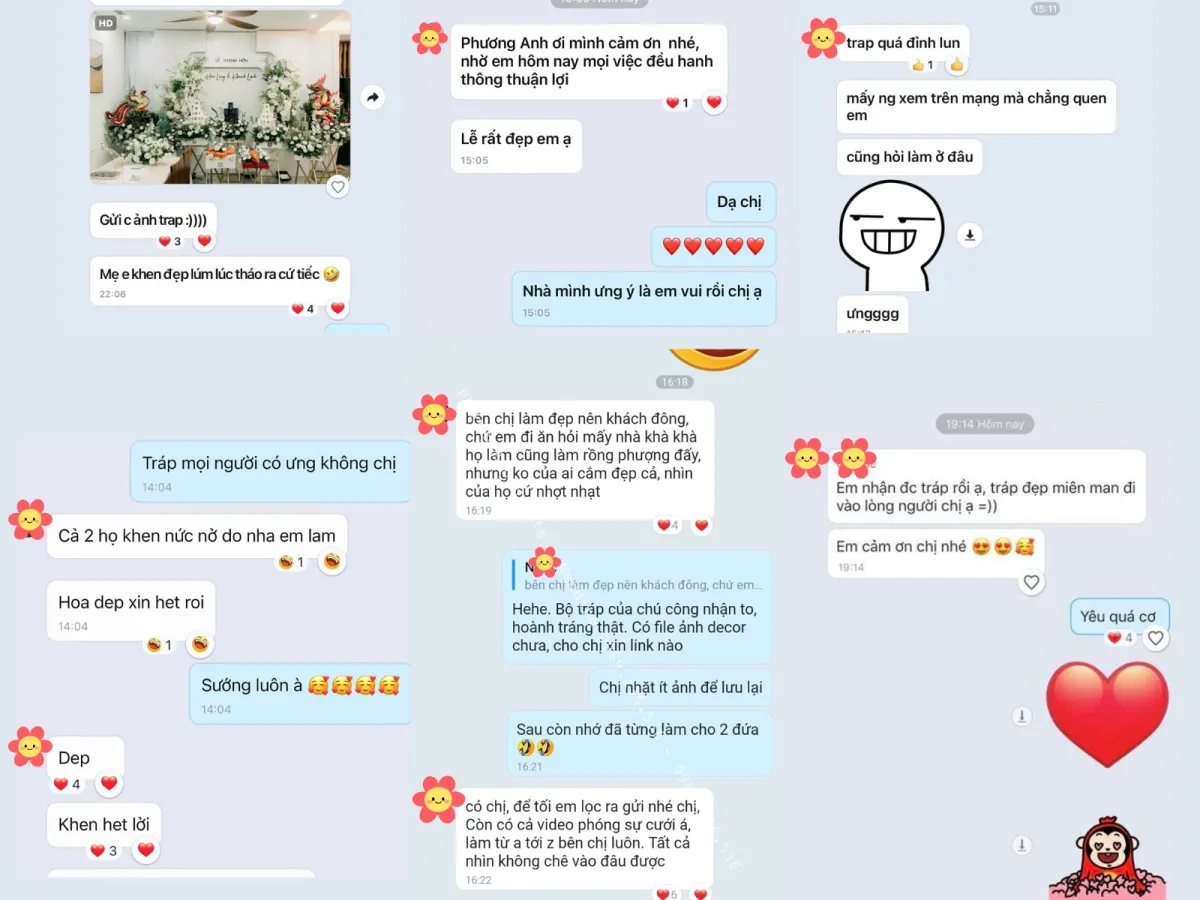Toggle heart outline under 'Em cảm ơn chị nhé'
Viewport: 1200px width, 900px height.
pos(1031,582)
